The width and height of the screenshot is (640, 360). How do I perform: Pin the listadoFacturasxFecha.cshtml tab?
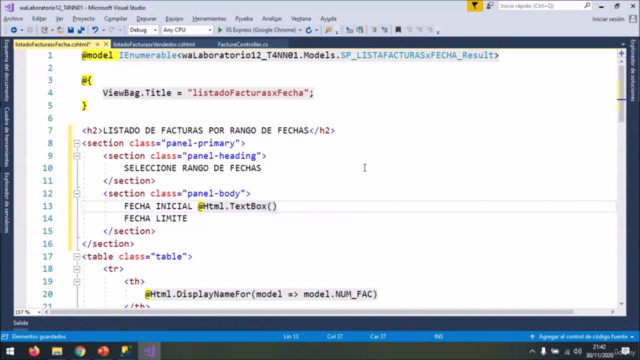pyautogui.click(x=98, y=44)
